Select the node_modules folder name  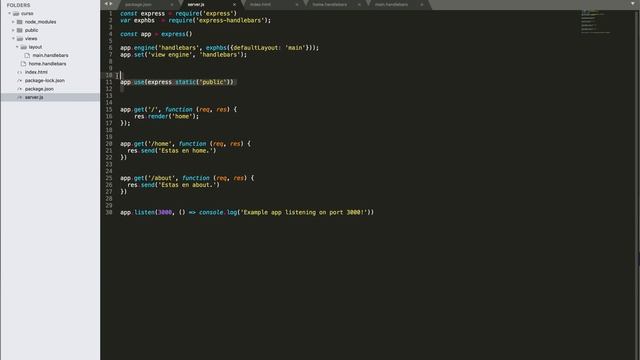click(40, 22)
